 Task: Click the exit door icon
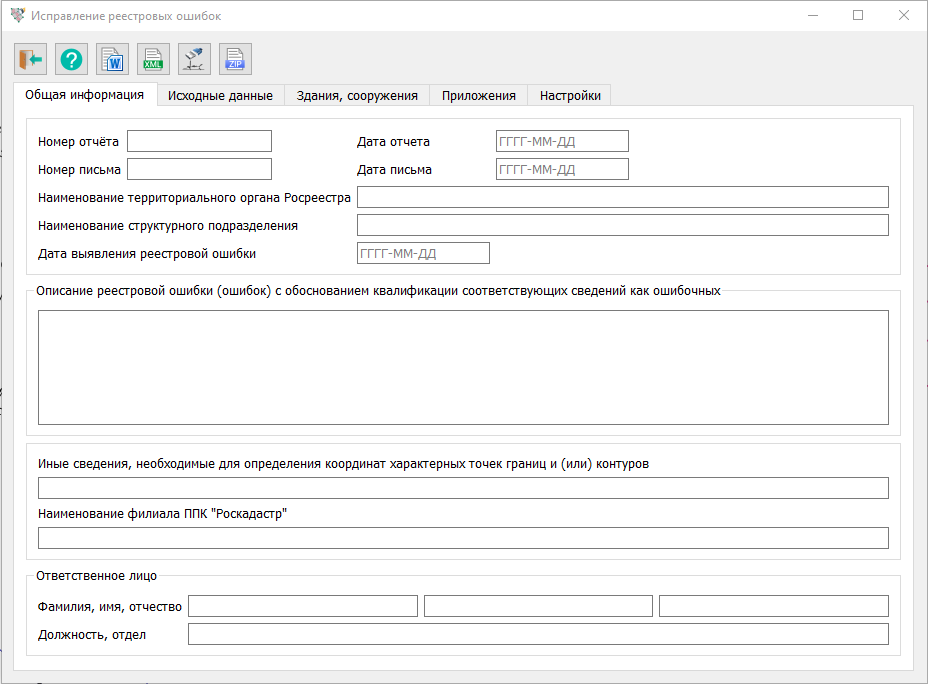[x=30, y=60]
